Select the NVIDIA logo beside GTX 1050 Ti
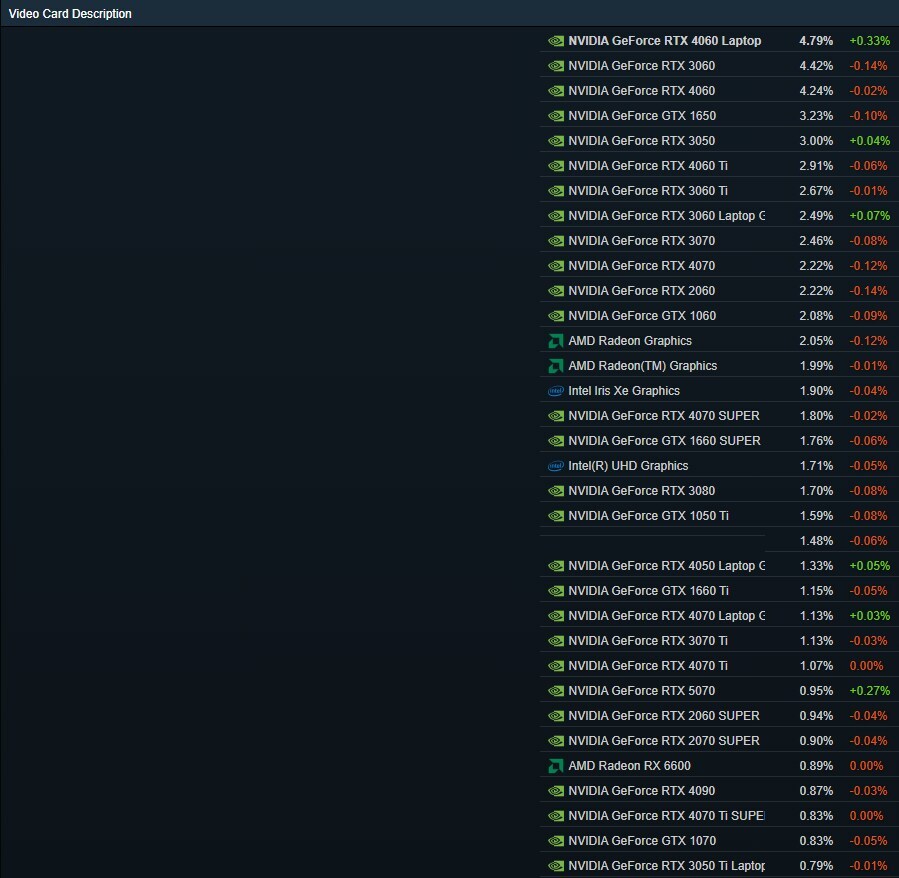The width and height of the screenshot is (899, 878). click(556, 516)
